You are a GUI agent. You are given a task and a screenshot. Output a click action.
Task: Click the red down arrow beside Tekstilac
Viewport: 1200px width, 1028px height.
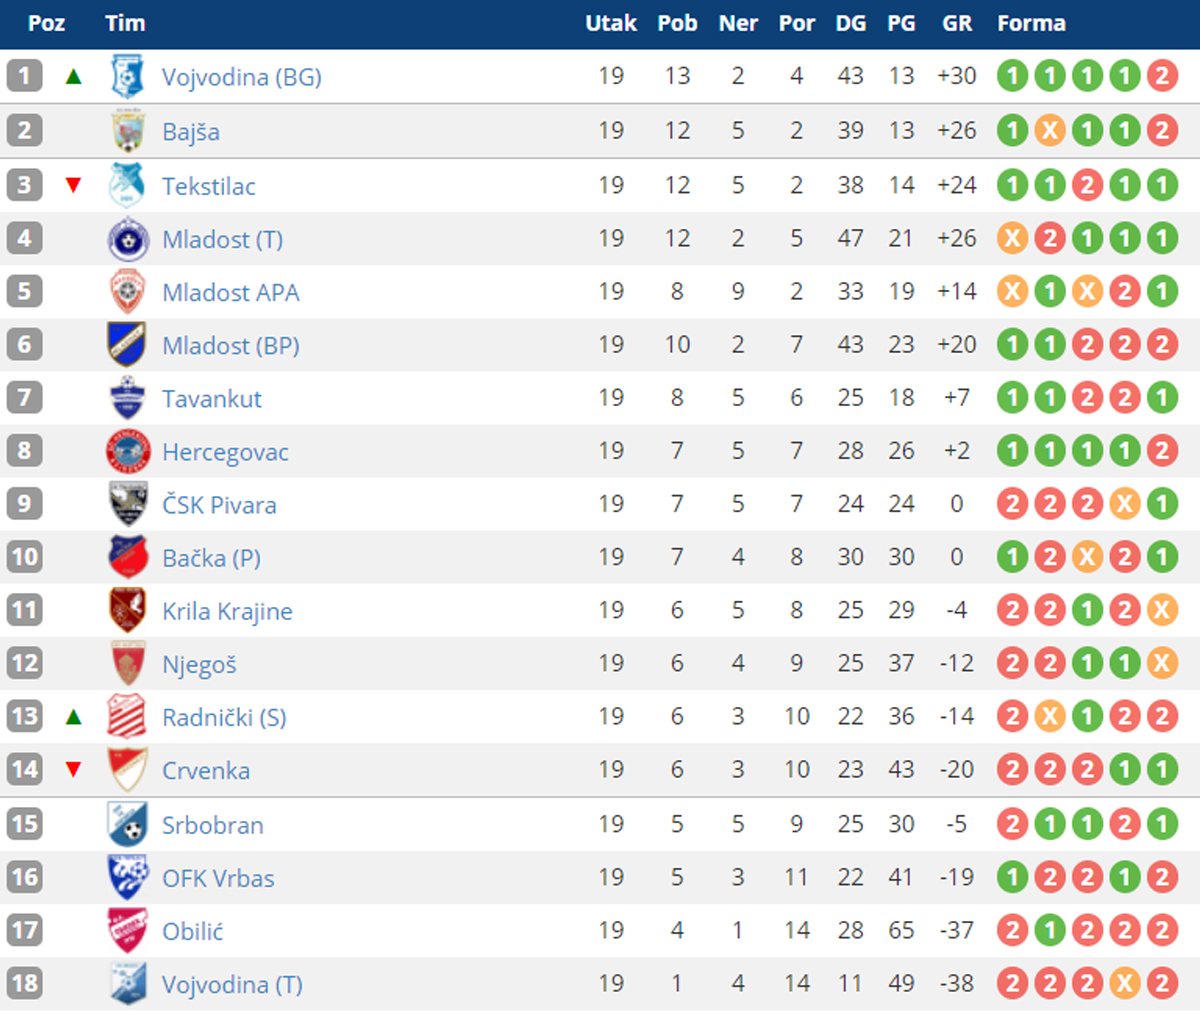(x=73, y=185)
